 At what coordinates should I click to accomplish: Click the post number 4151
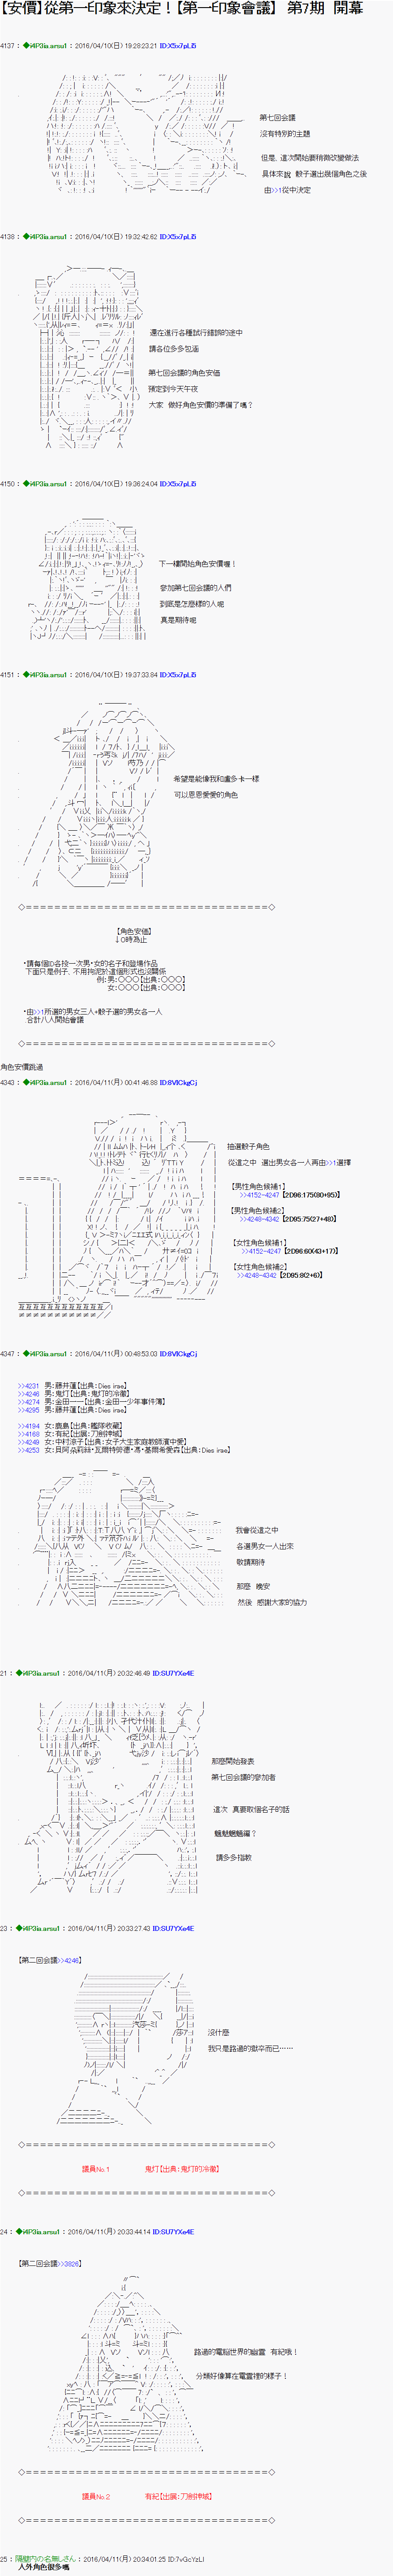pos(8,675)
